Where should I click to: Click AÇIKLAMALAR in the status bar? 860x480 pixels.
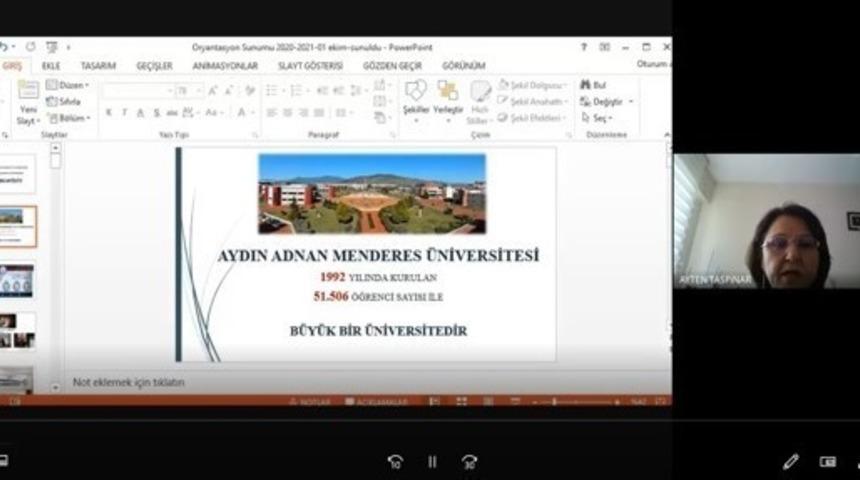[x=376, y=402]
